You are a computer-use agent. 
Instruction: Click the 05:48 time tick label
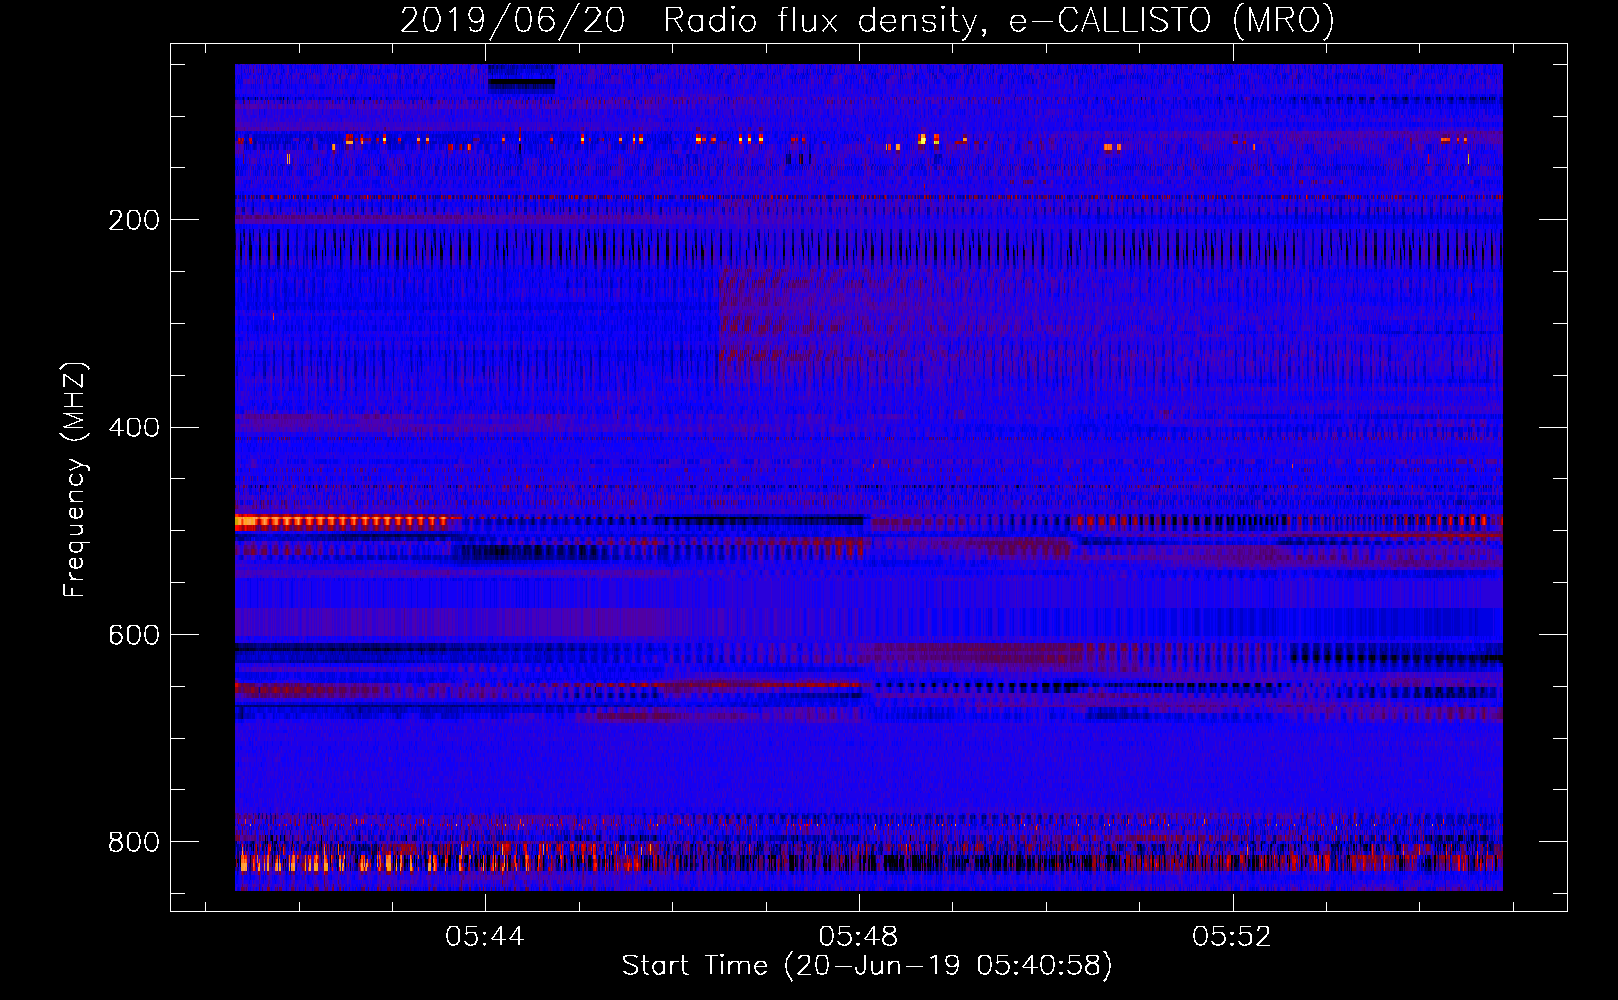[859, 937]
